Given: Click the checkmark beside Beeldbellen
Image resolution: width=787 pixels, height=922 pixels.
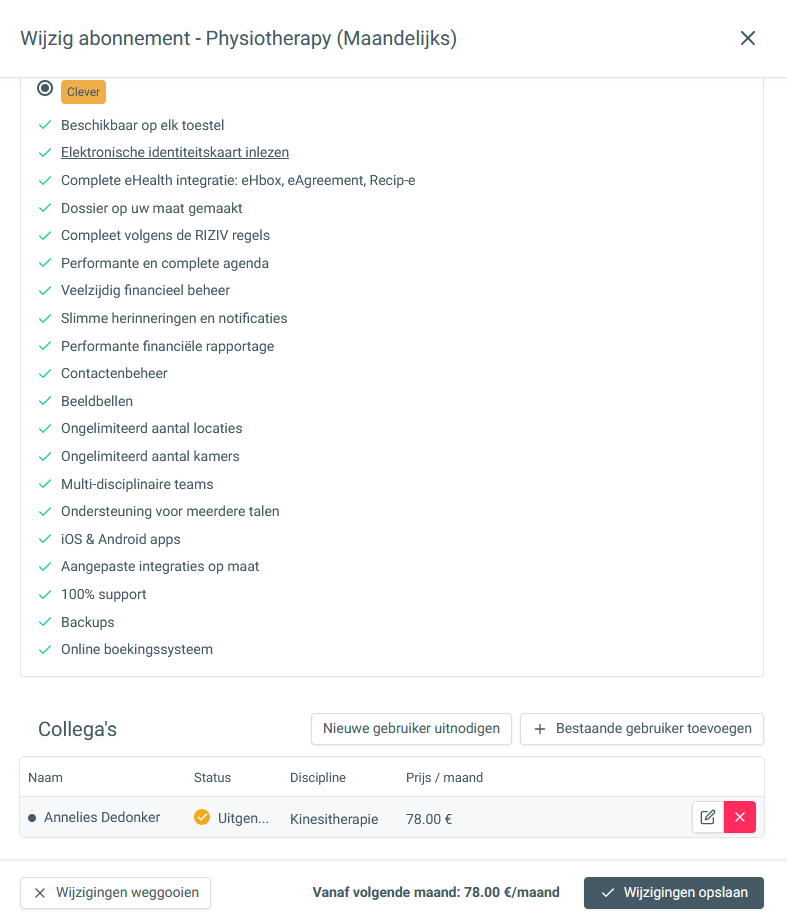Looking at the screenshot, I should [x=44, y=401].
